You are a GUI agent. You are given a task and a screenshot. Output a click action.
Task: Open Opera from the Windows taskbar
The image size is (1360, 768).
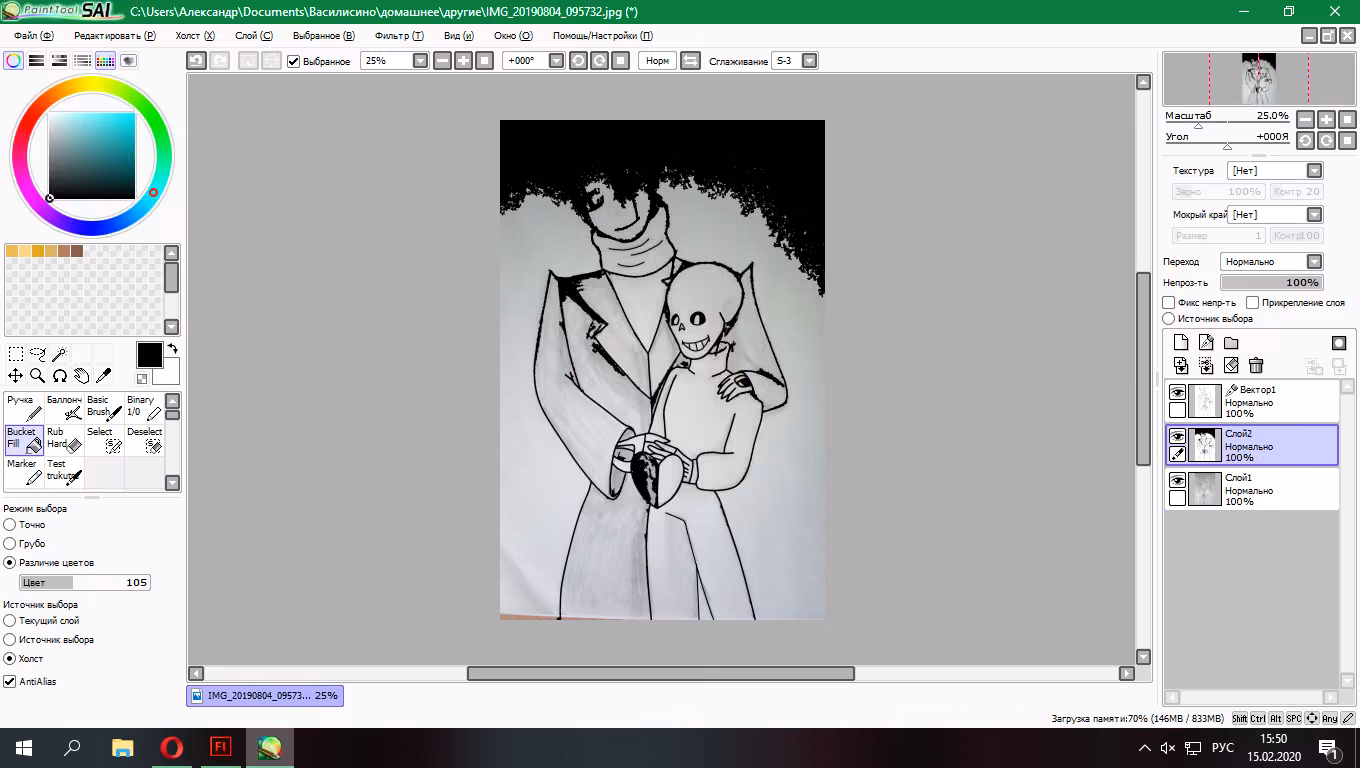tap(172, 747)
